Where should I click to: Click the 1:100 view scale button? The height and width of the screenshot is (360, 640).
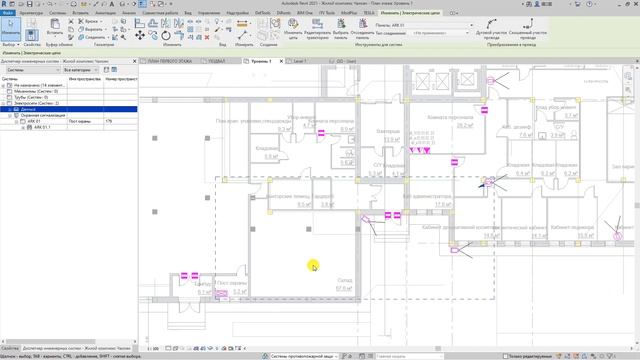coord(153,349)
